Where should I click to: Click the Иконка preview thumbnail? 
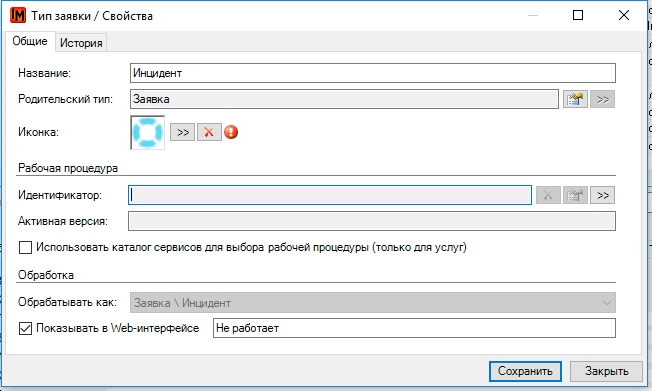pyautogui.click(x=148, y=132)
